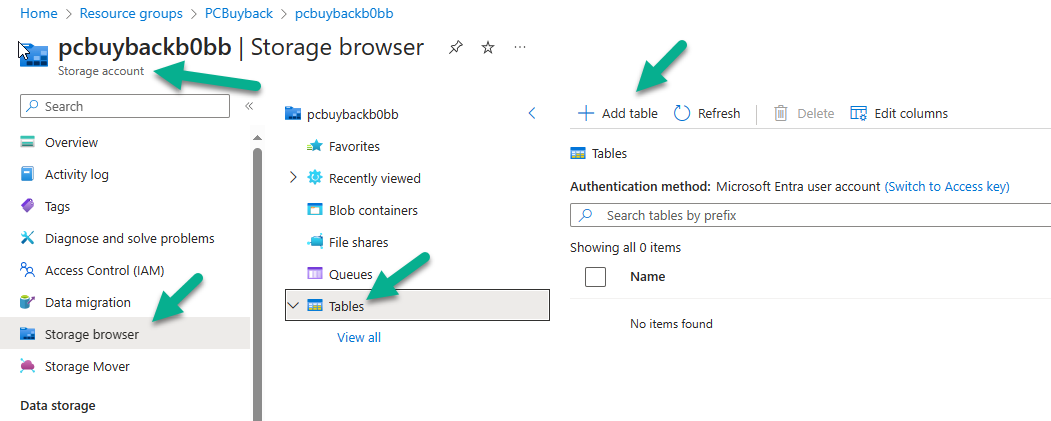Screen dimensions: 1051x421
Task: Tick the select-all Name checkbox
Action: click(595, 277)
